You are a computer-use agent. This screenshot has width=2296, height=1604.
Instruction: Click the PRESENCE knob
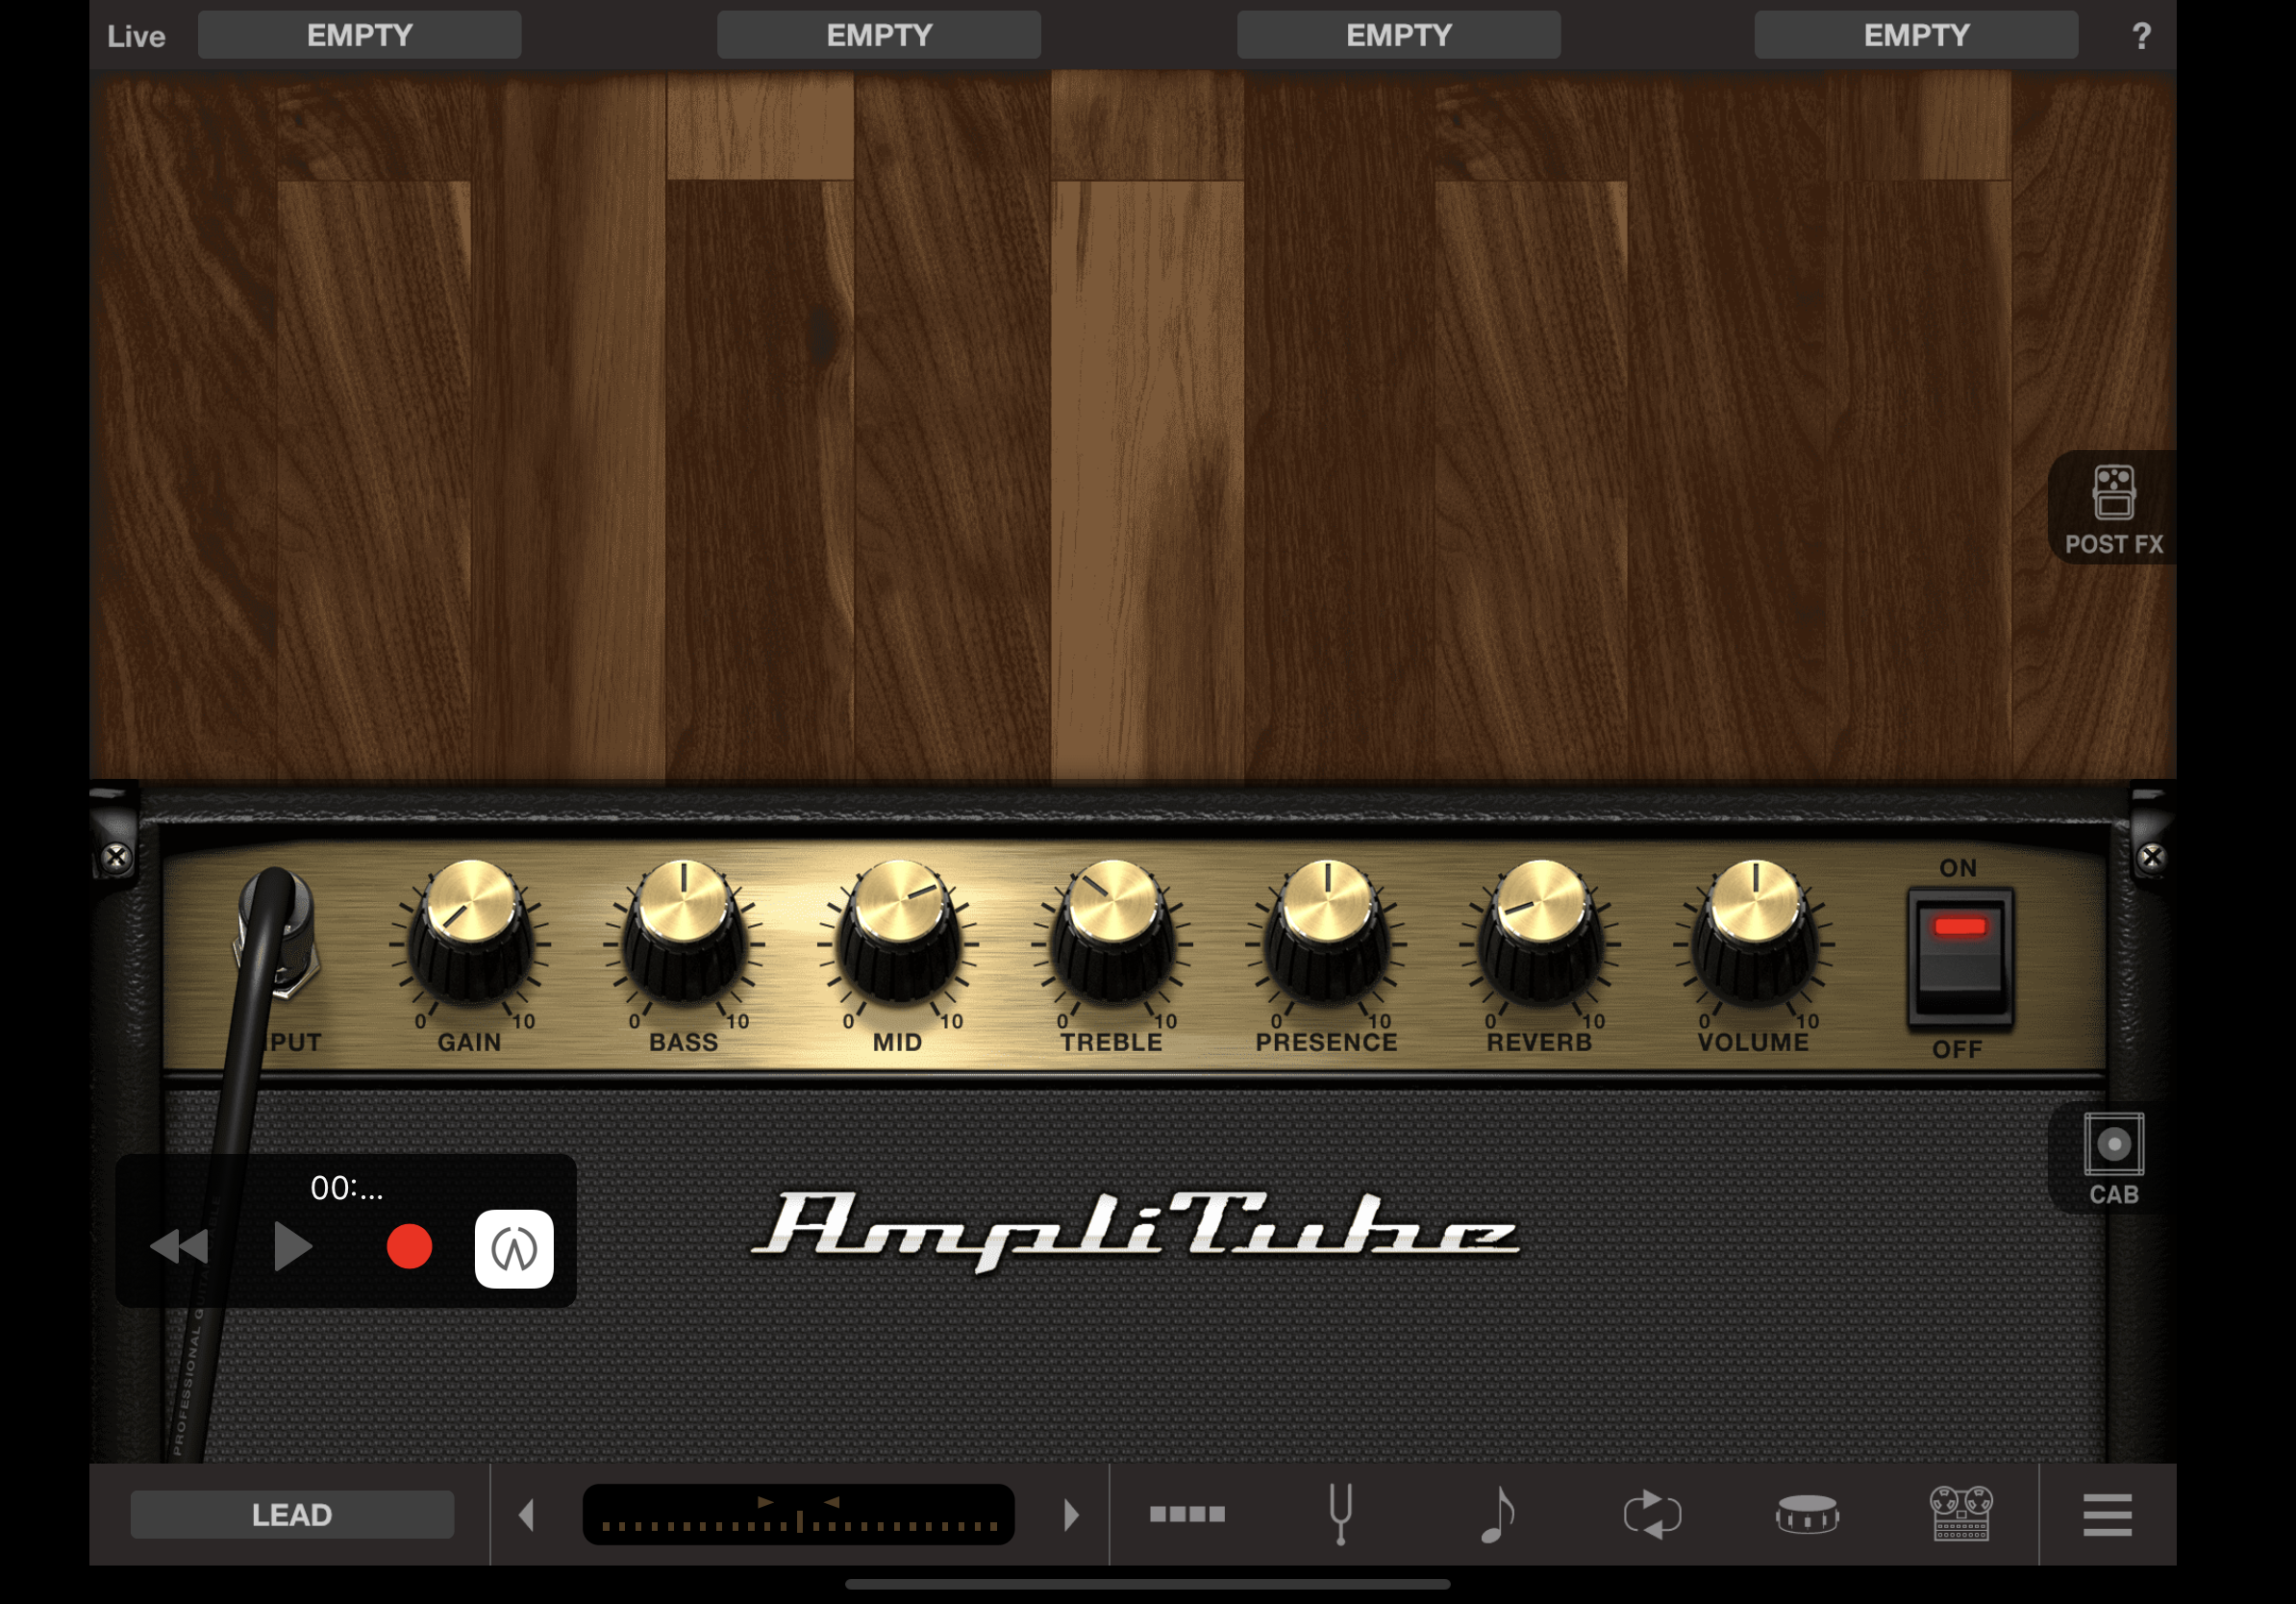[x=1327, y=932]
